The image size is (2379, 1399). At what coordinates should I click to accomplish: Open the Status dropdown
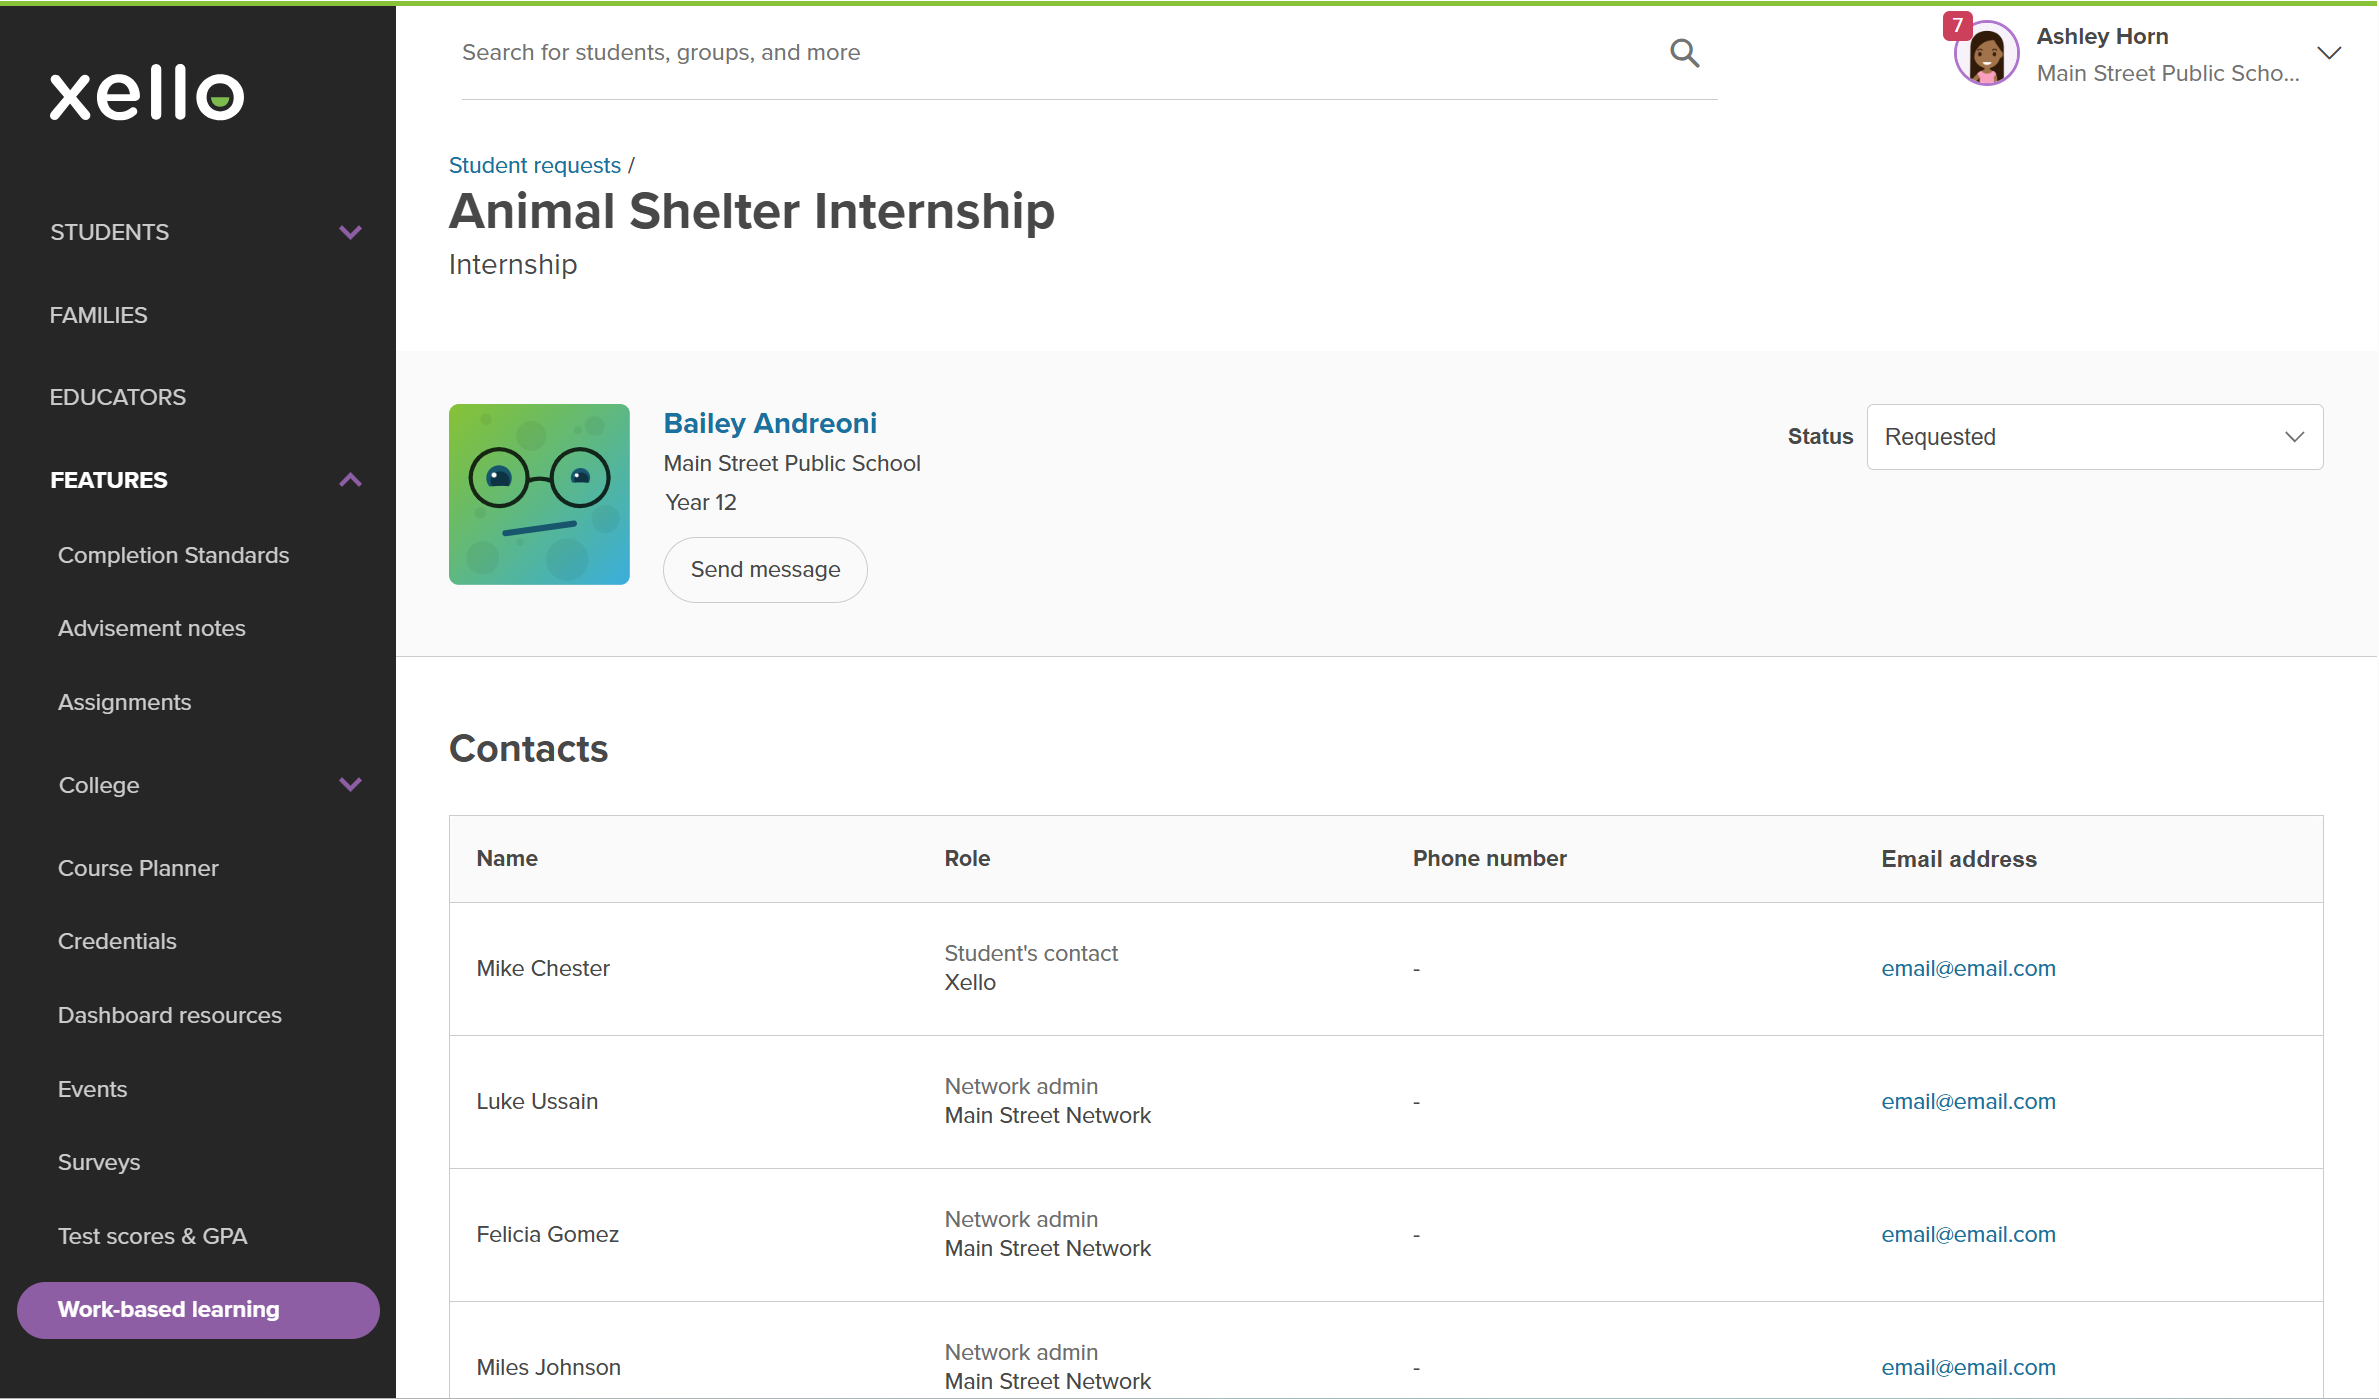(x=2094, y=437)
